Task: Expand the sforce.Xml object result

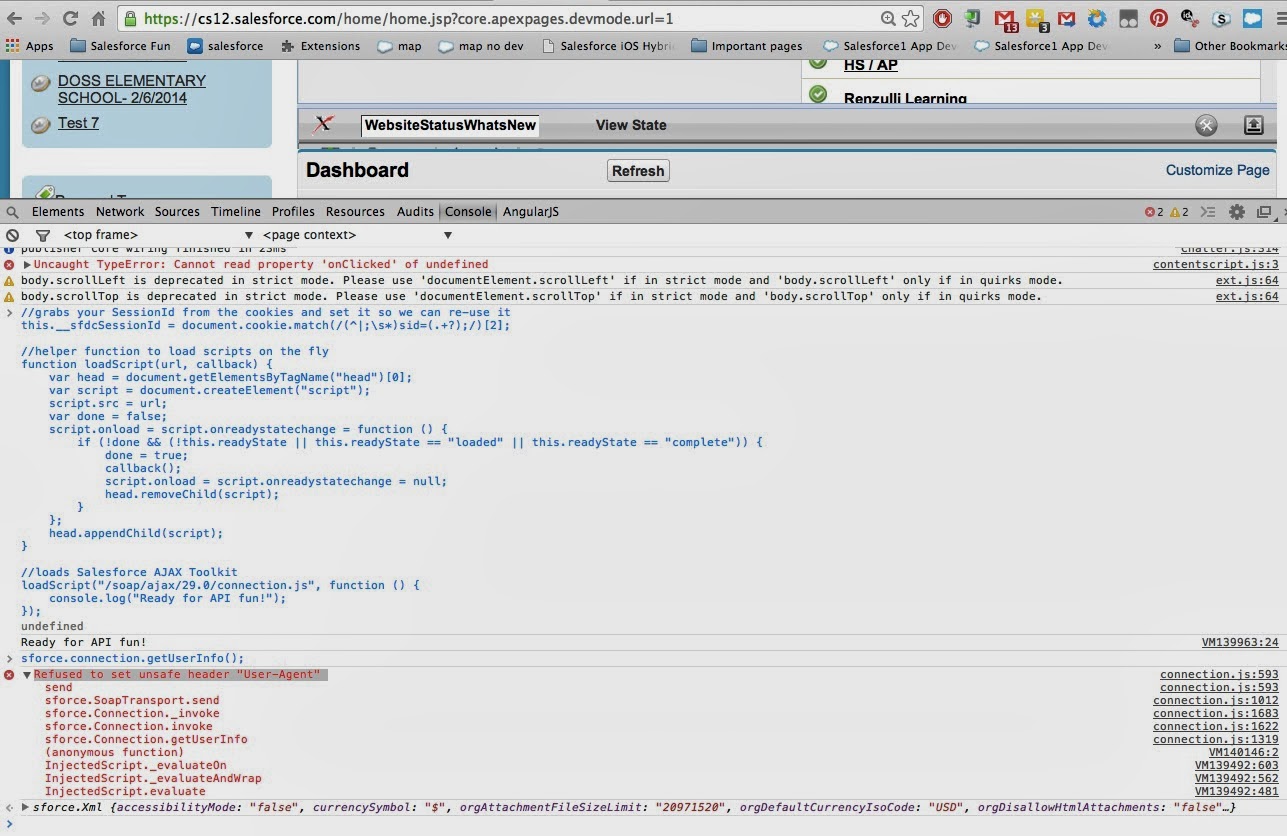Action: (26, 807)
